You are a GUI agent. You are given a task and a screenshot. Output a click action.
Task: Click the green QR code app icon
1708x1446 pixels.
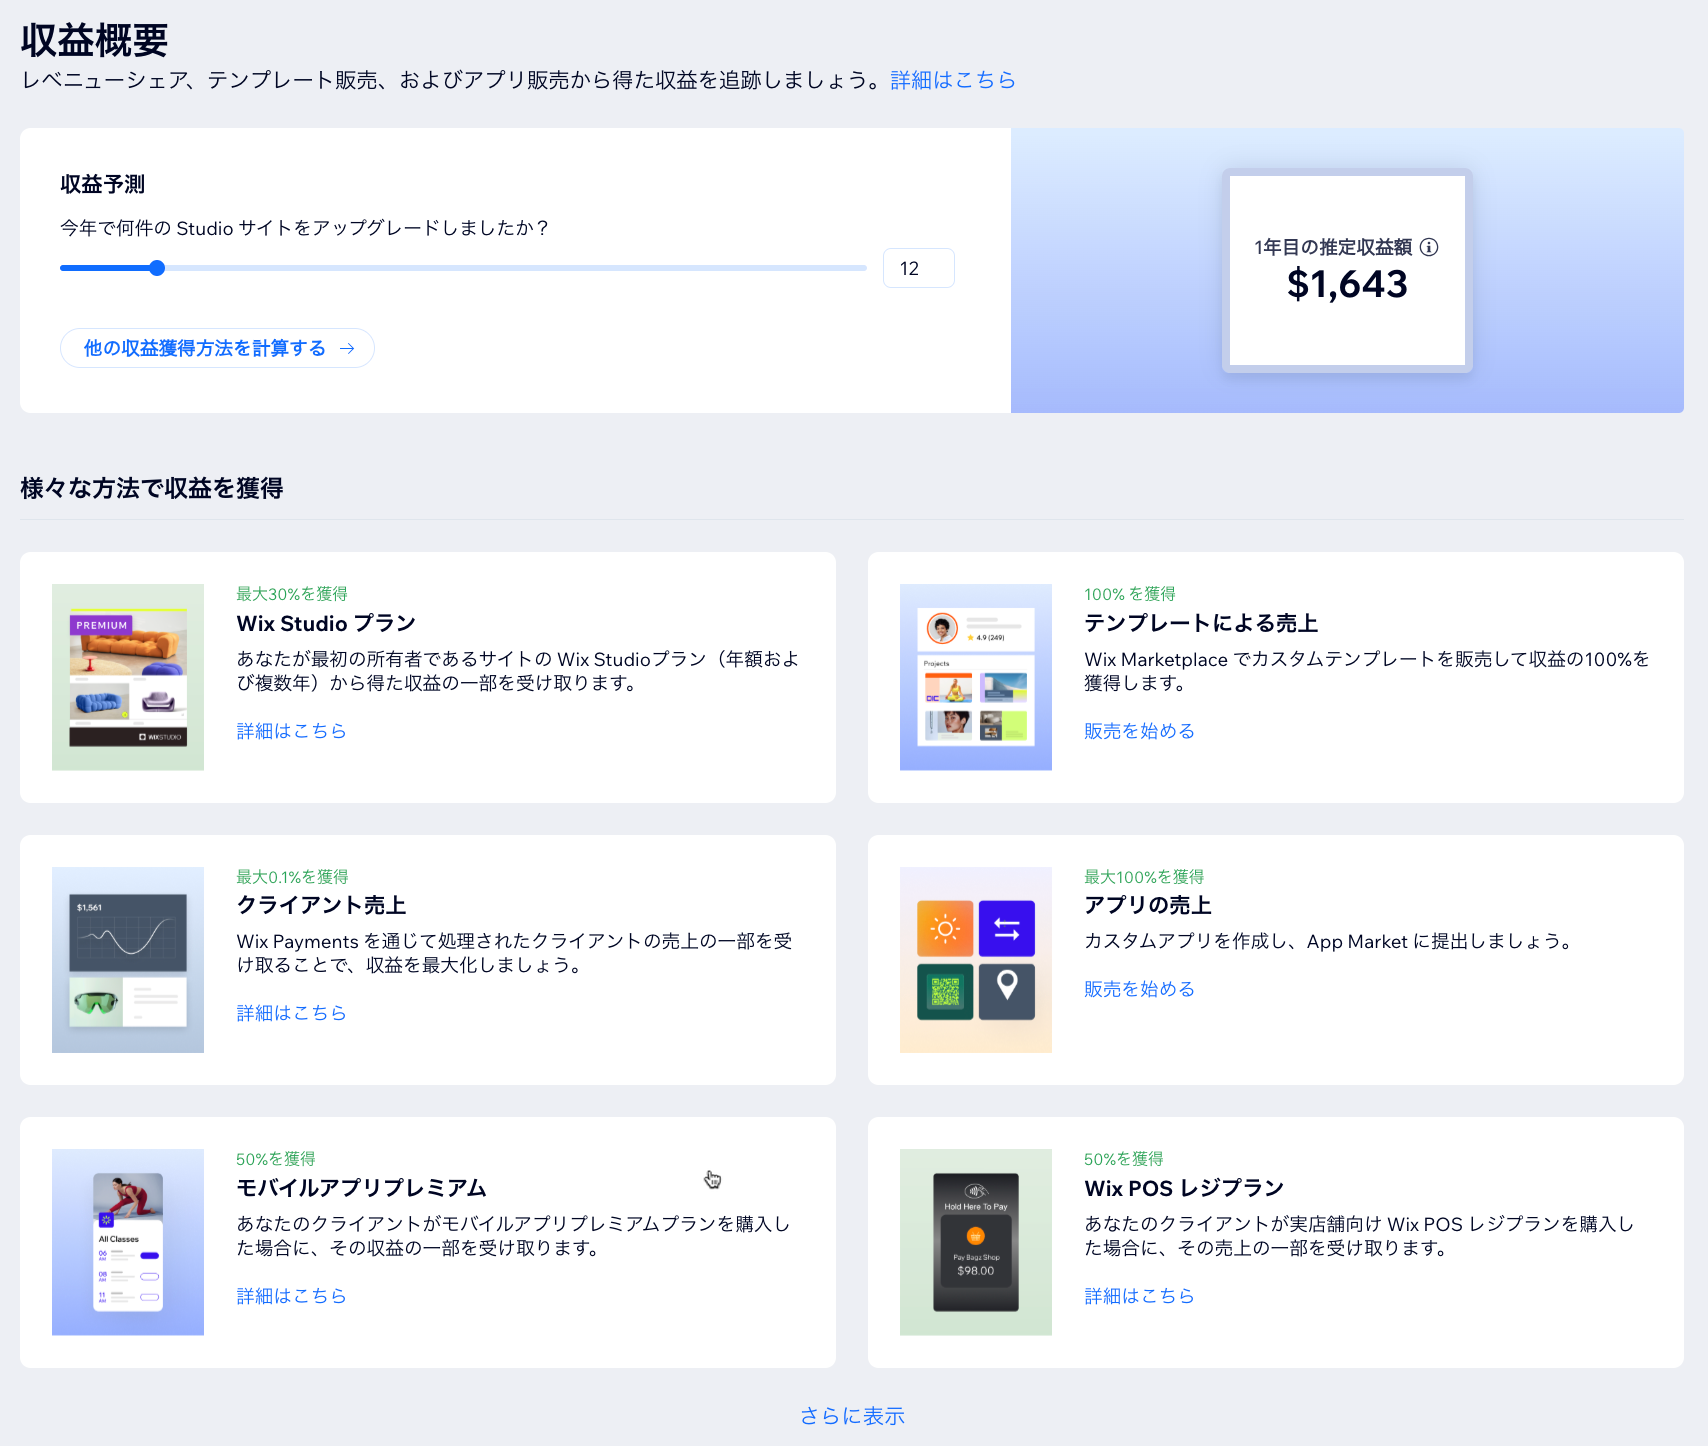(x=945, y=991)
